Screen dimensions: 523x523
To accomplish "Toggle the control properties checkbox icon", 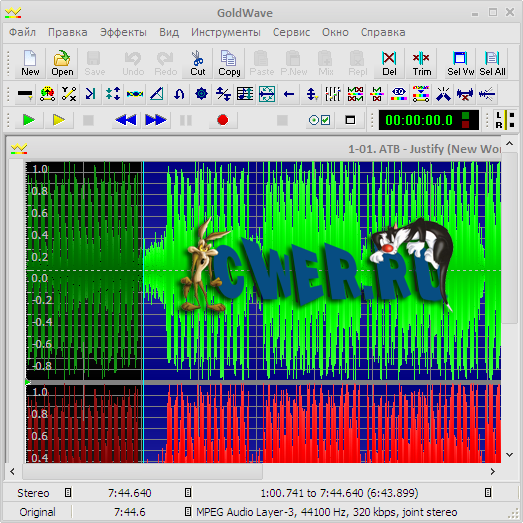I will [x=319, y=120].
